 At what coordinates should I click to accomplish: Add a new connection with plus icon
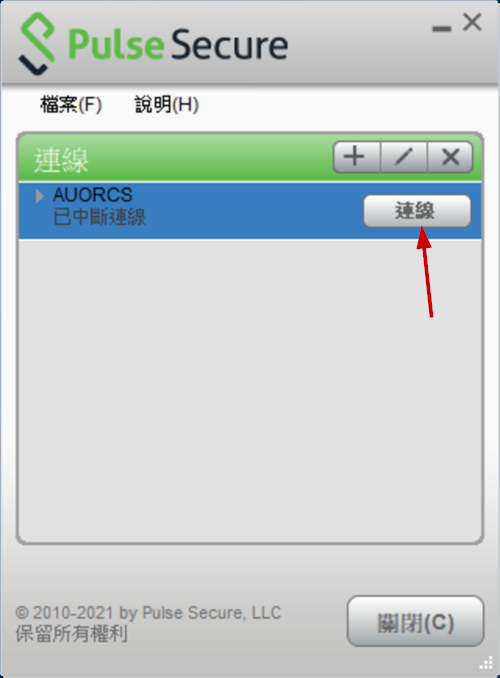coord(356,157)
